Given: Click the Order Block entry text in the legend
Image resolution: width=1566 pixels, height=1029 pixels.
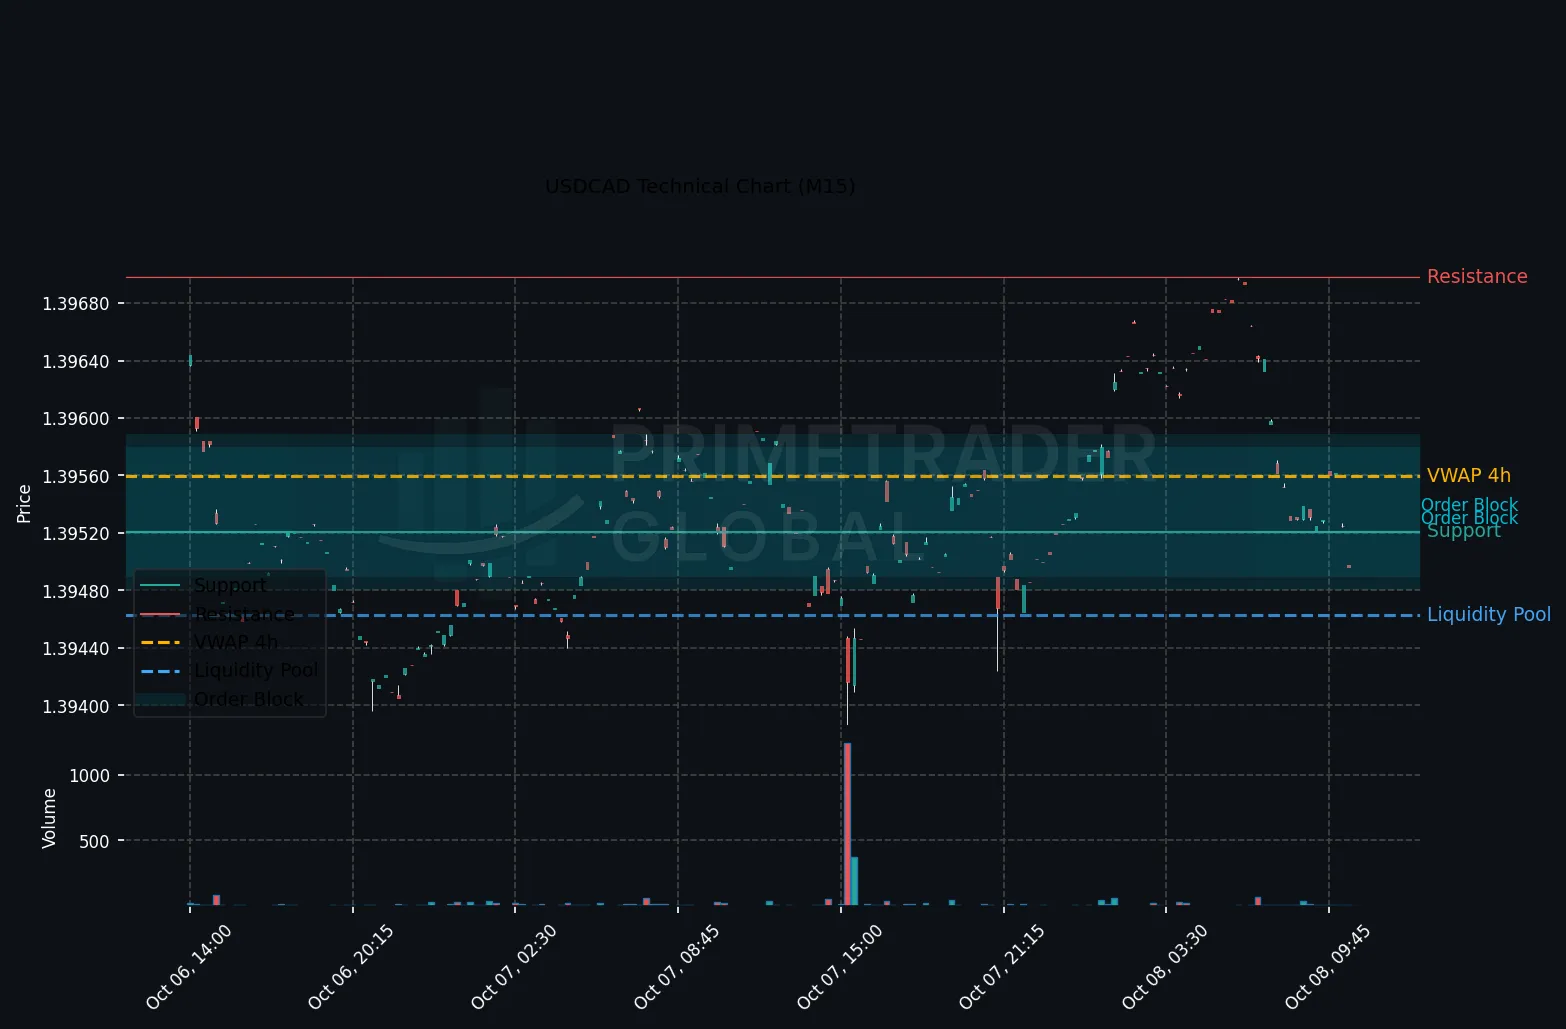Looking at the screenshot, I should click(248, 699).
